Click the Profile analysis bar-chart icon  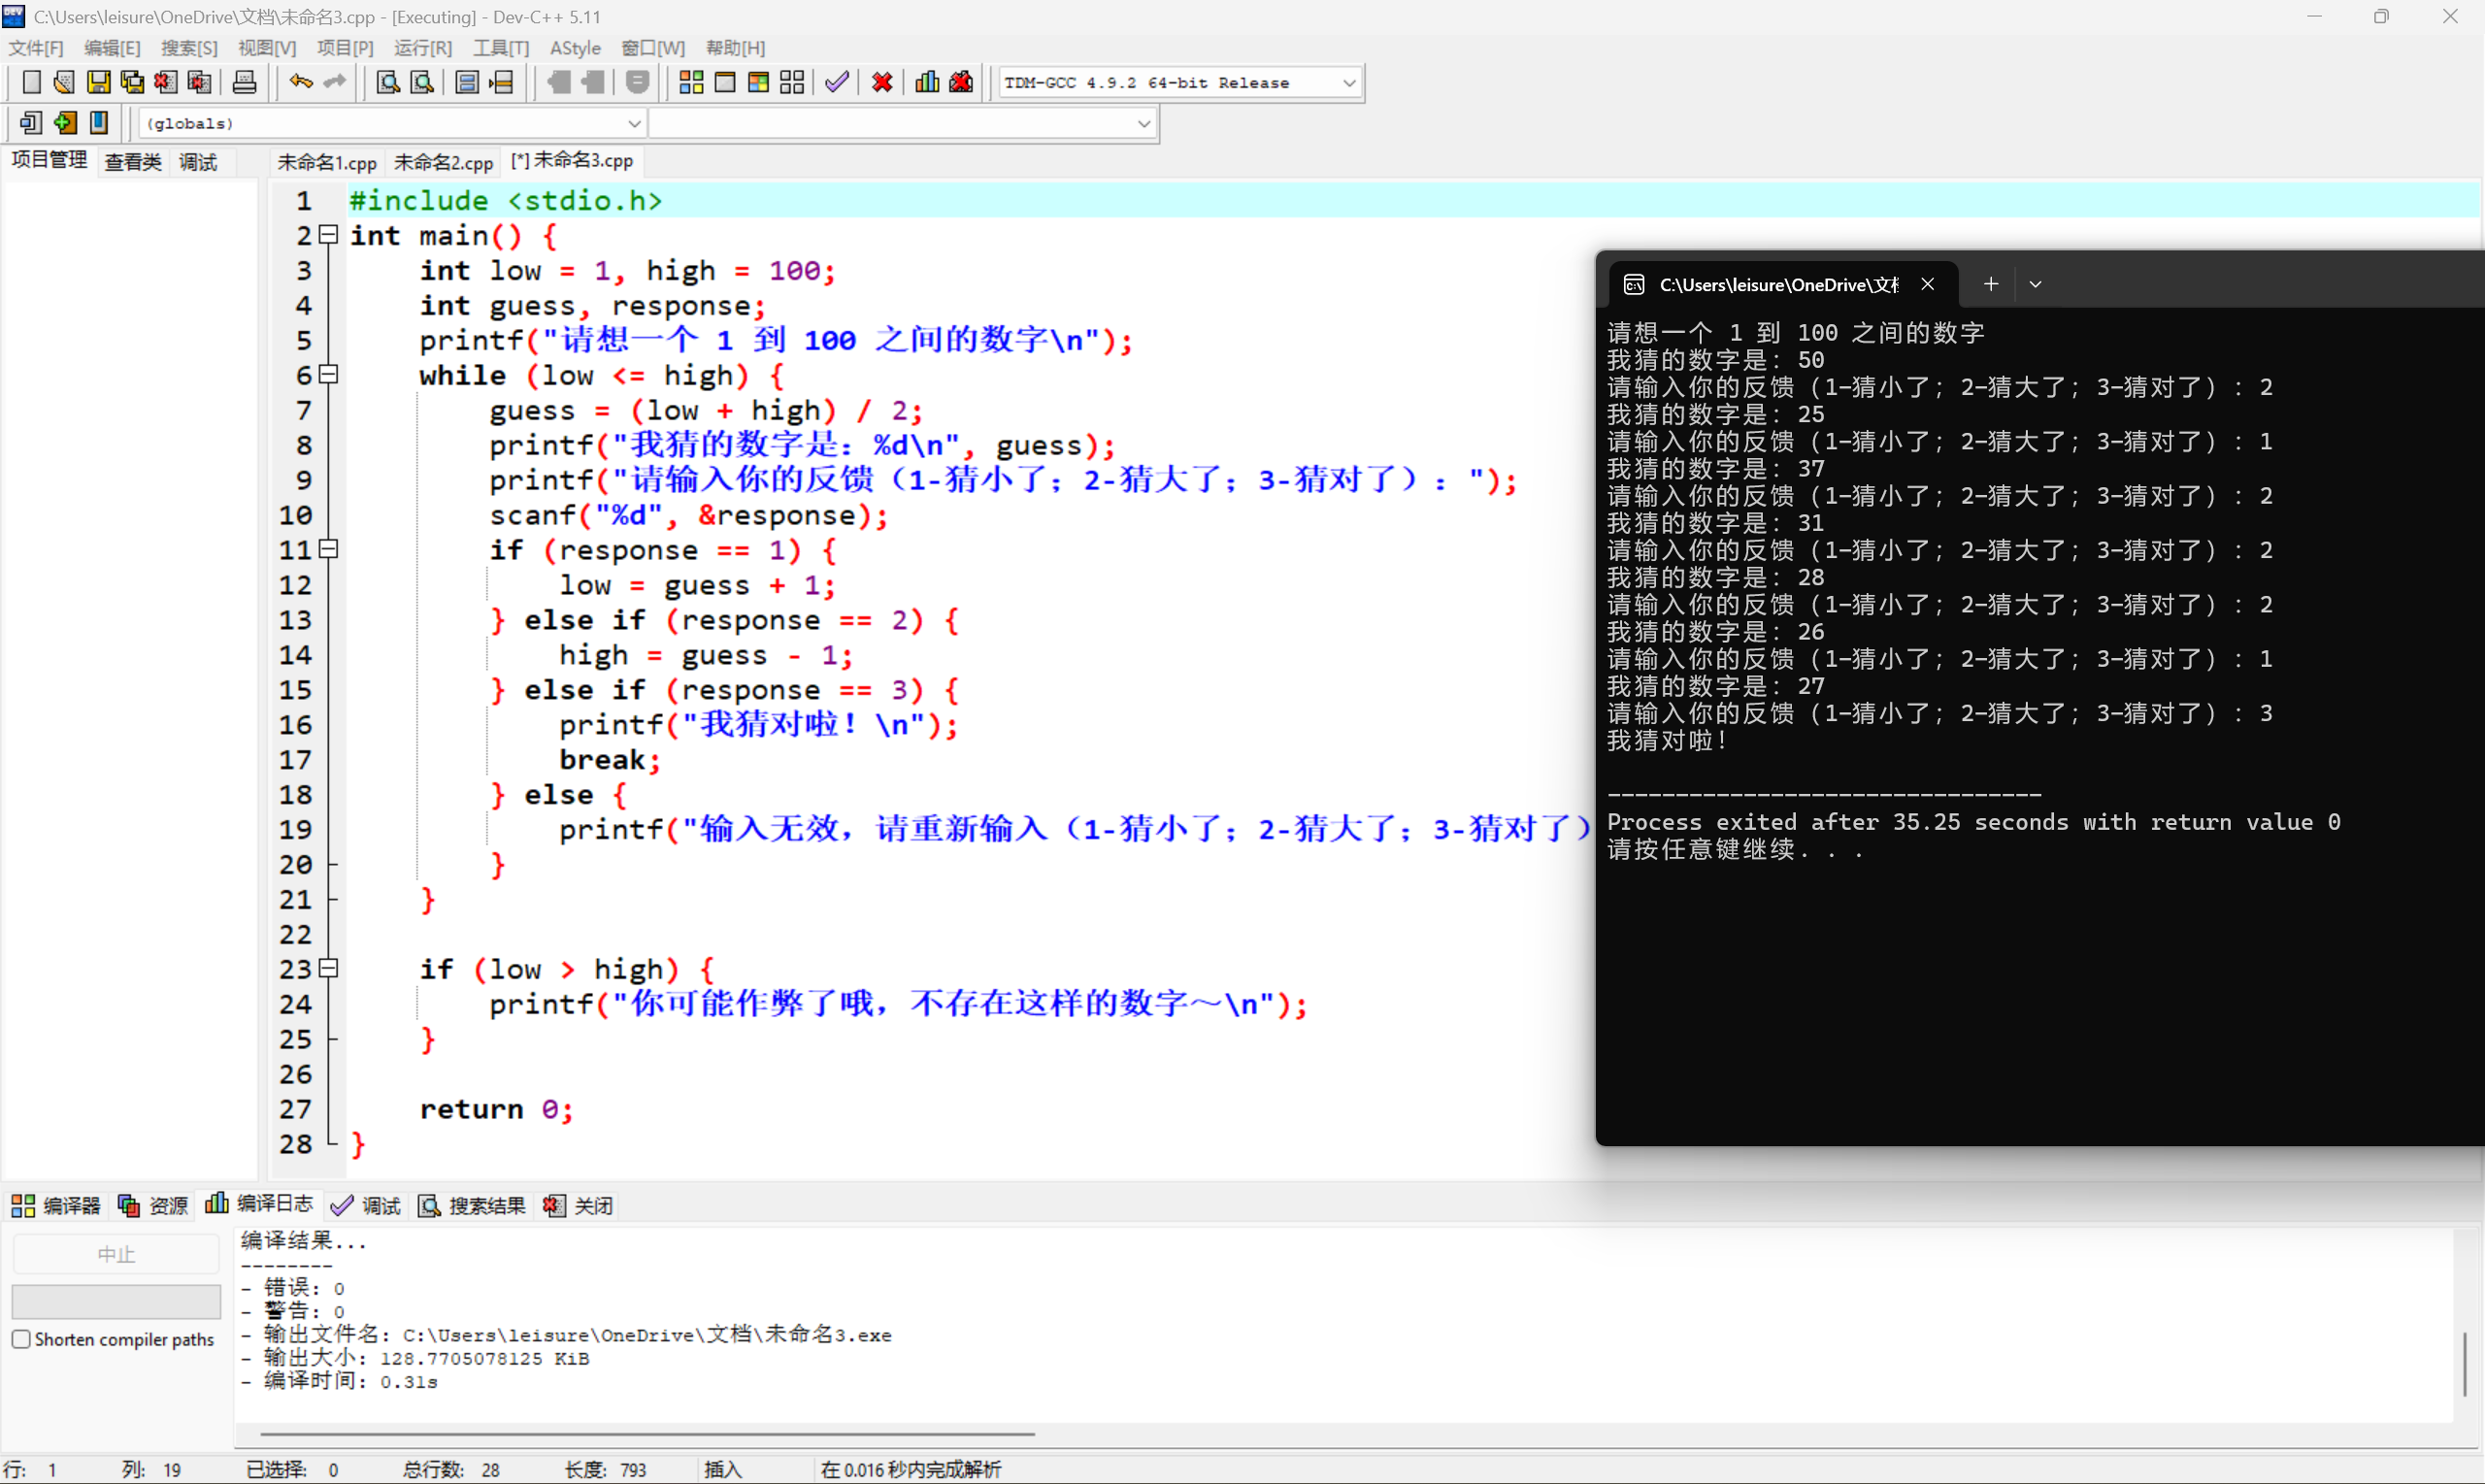click(x=925, y=82)
